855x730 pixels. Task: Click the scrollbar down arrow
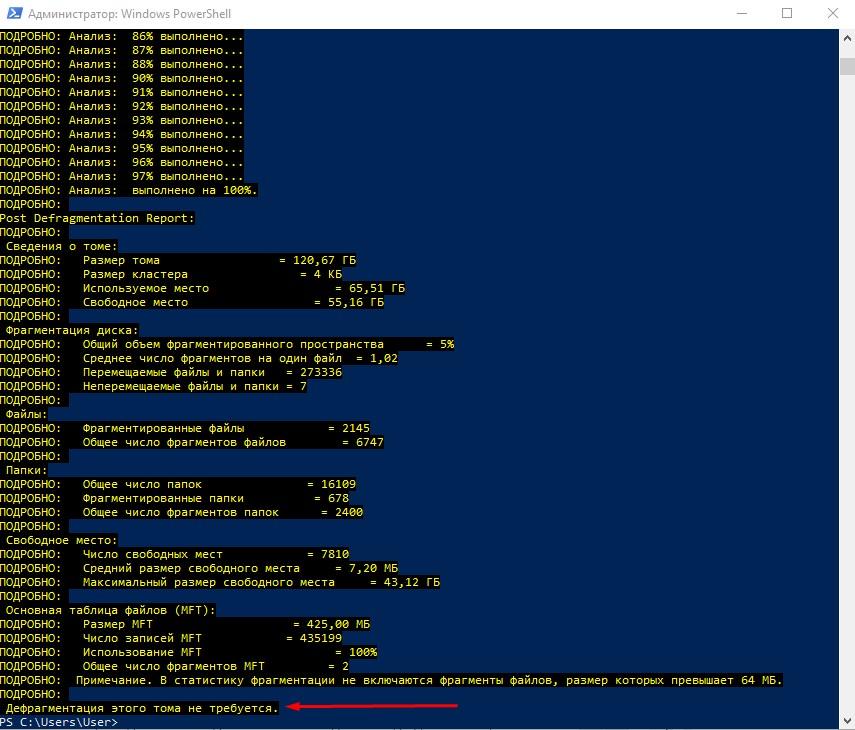coord(847,720)
